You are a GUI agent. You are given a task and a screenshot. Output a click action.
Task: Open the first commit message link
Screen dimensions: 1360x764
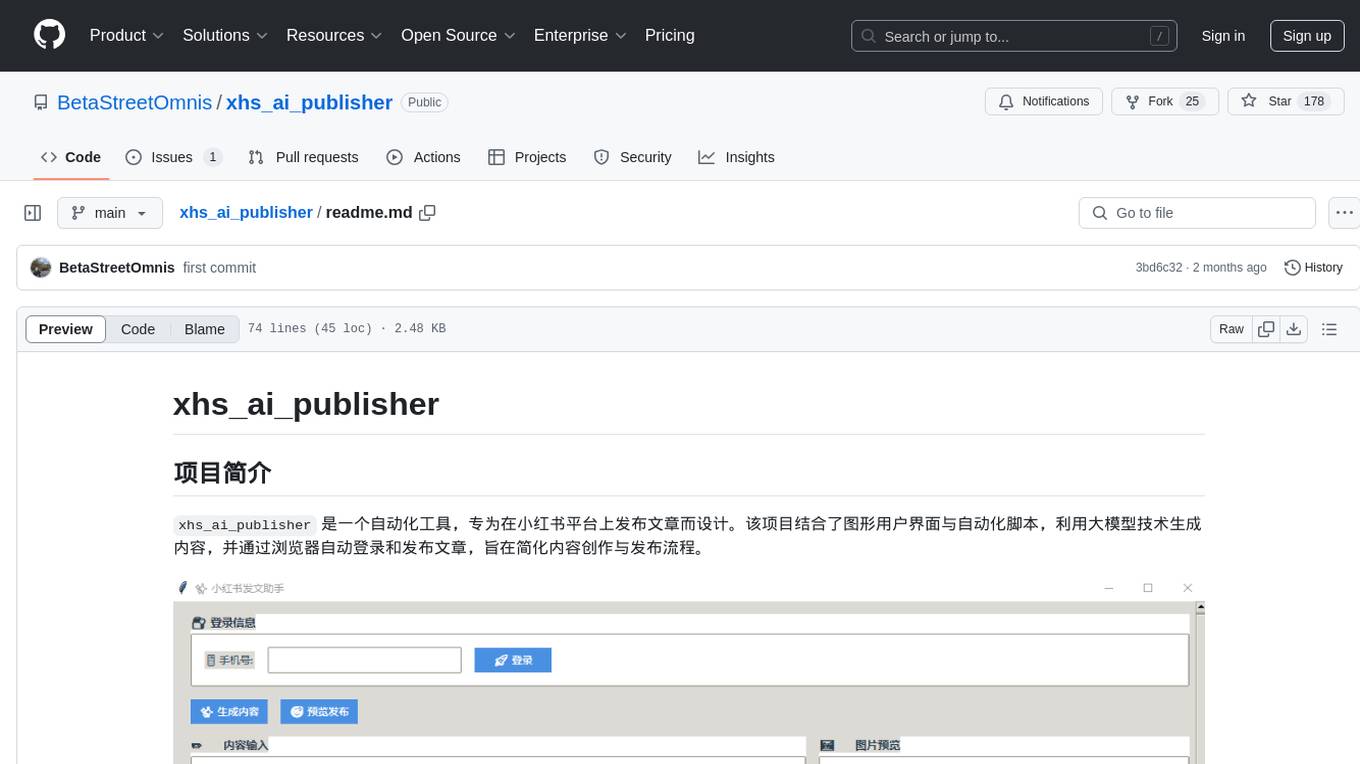(x=219, y=268)
